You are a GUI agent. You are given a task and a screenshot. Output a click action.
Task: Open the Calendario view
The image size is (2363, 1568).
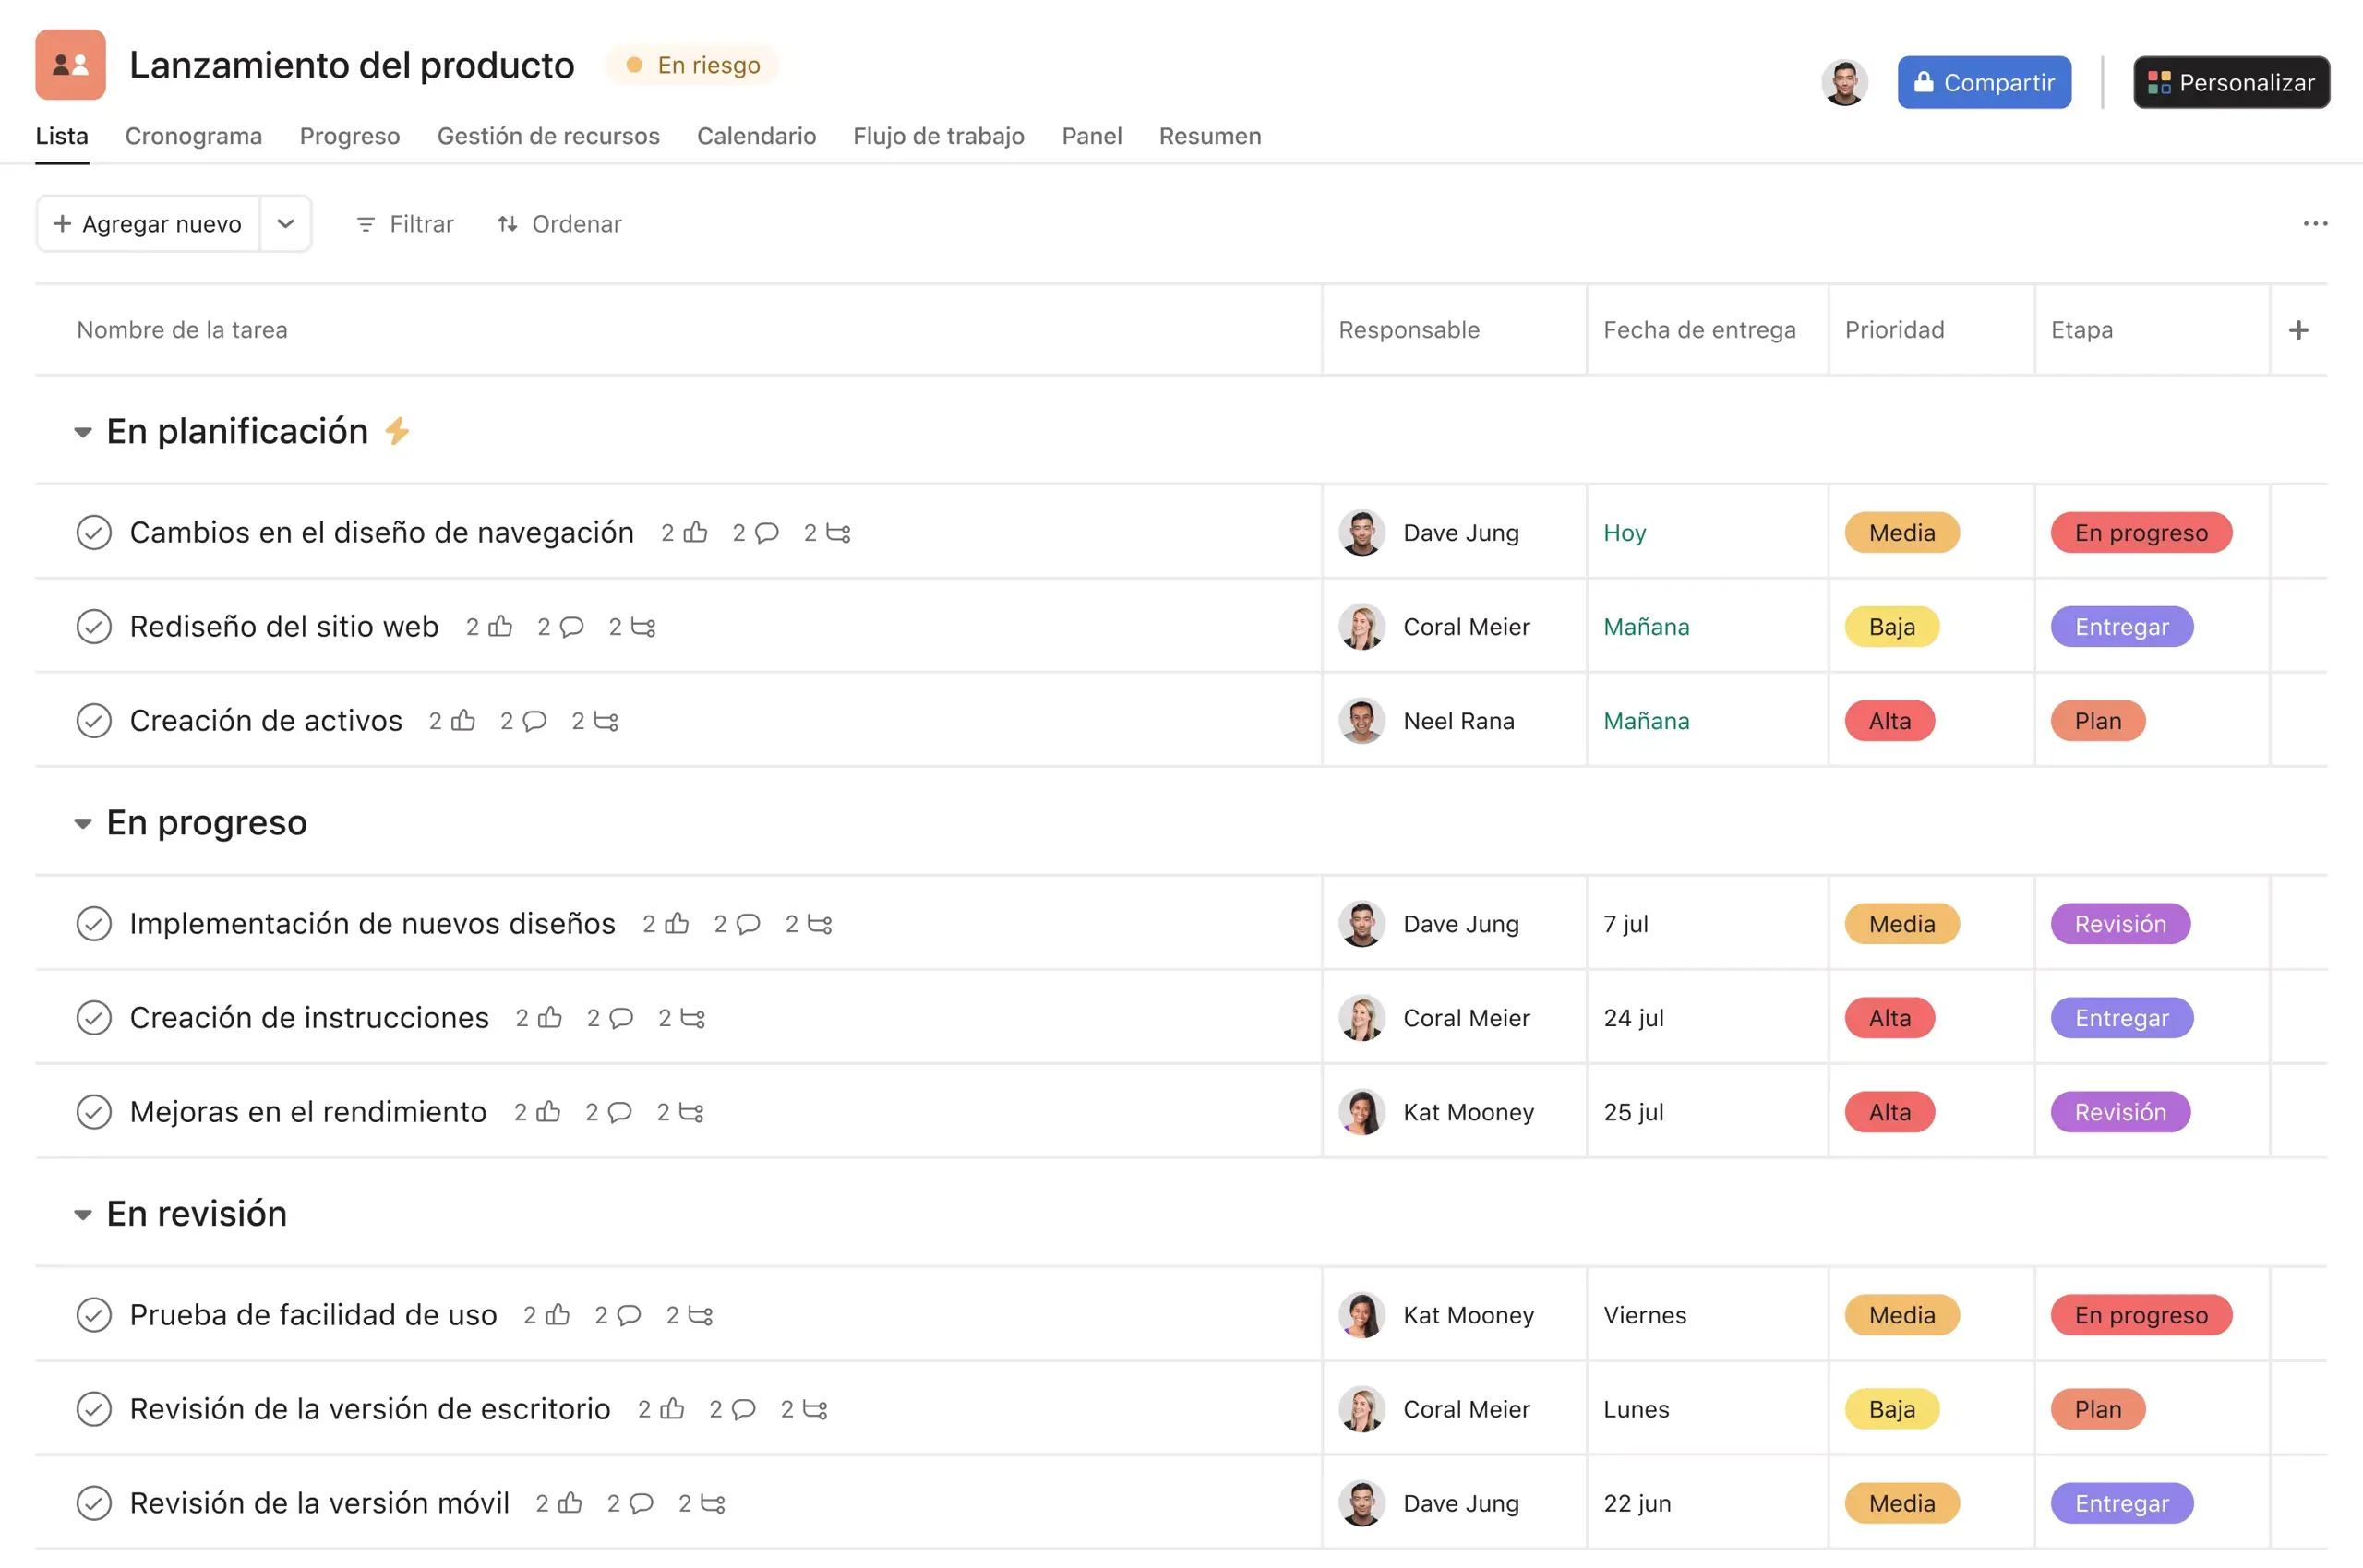[756, 136]
